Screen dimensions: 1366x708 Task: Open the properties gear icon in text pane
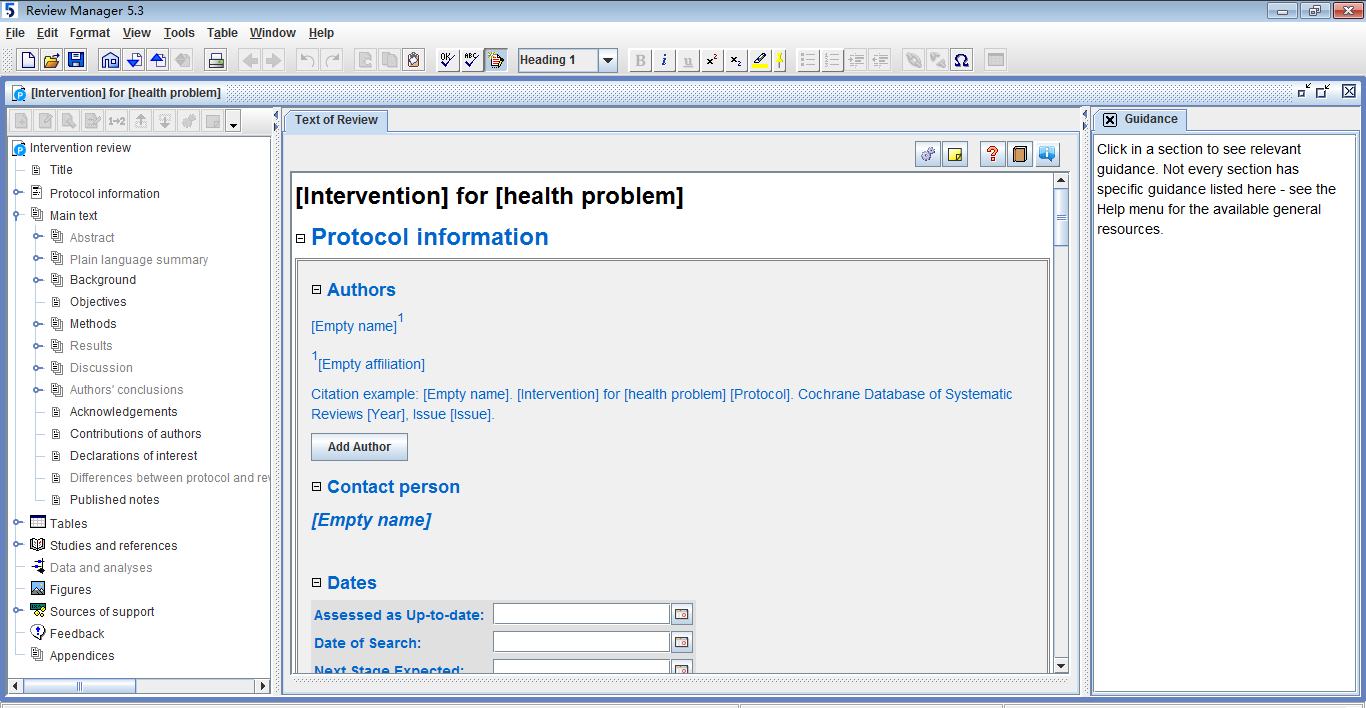pos(928,154)
